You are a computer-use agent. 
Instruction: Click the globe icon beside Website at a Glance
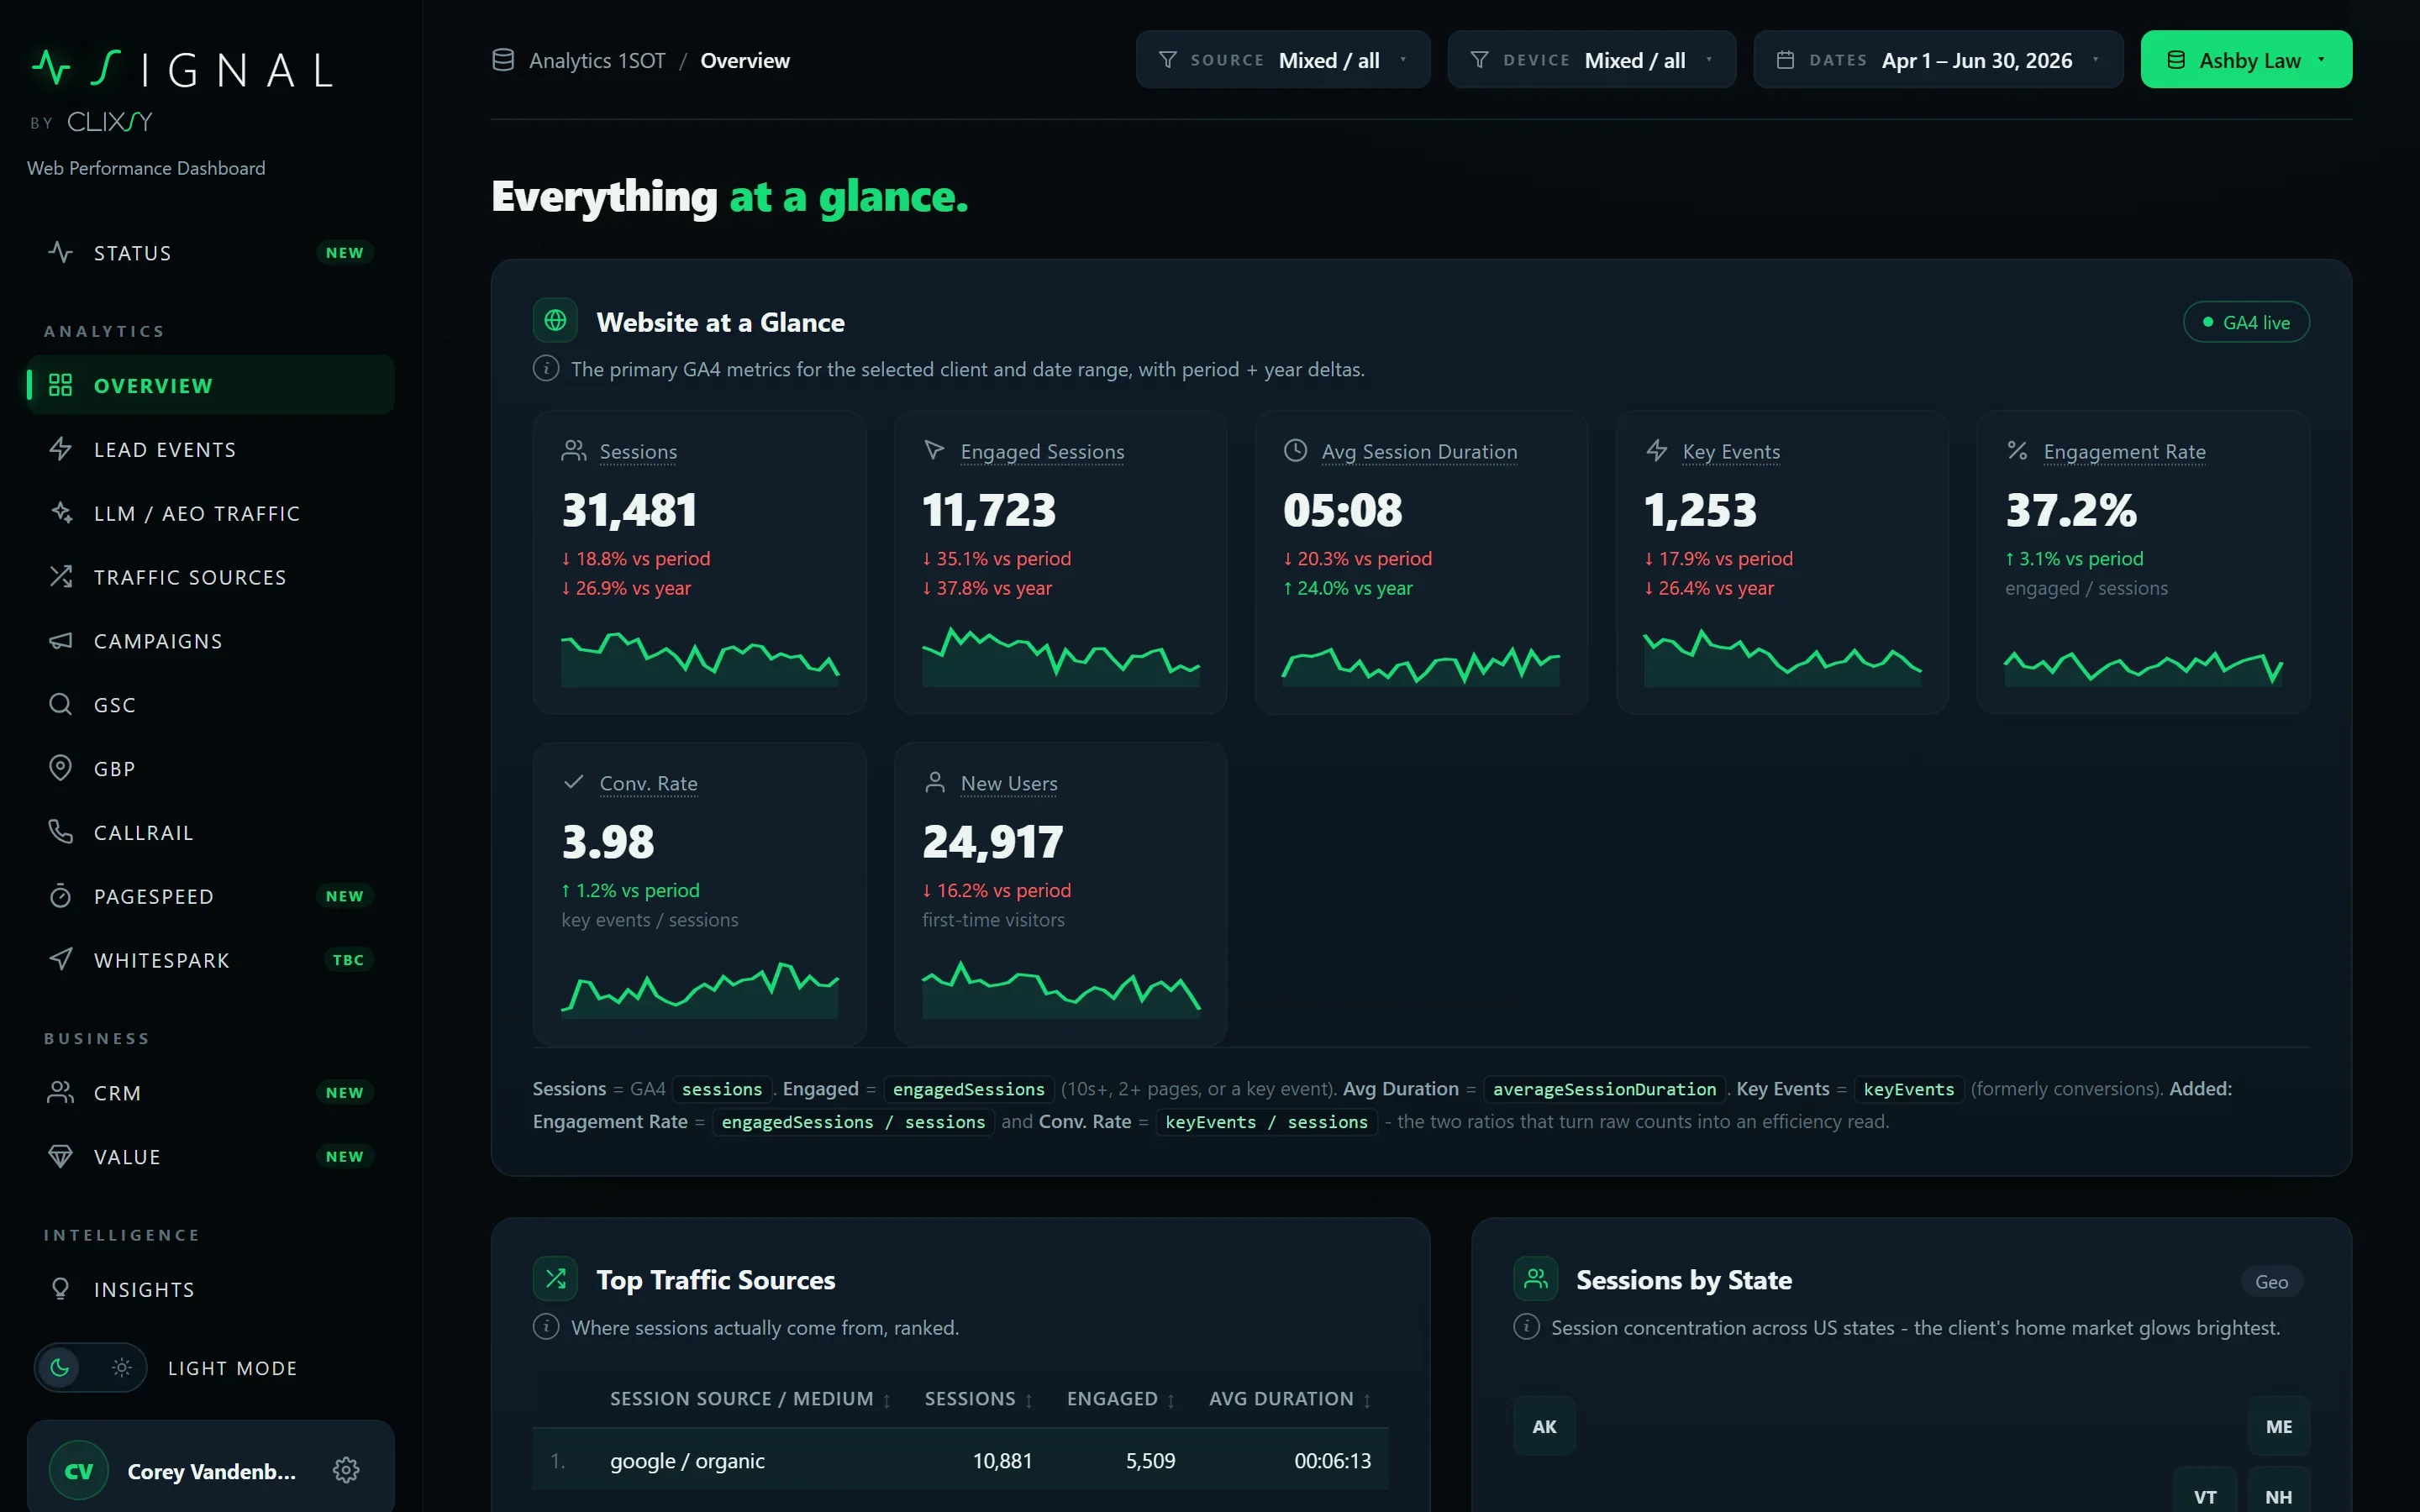[555, 321]
